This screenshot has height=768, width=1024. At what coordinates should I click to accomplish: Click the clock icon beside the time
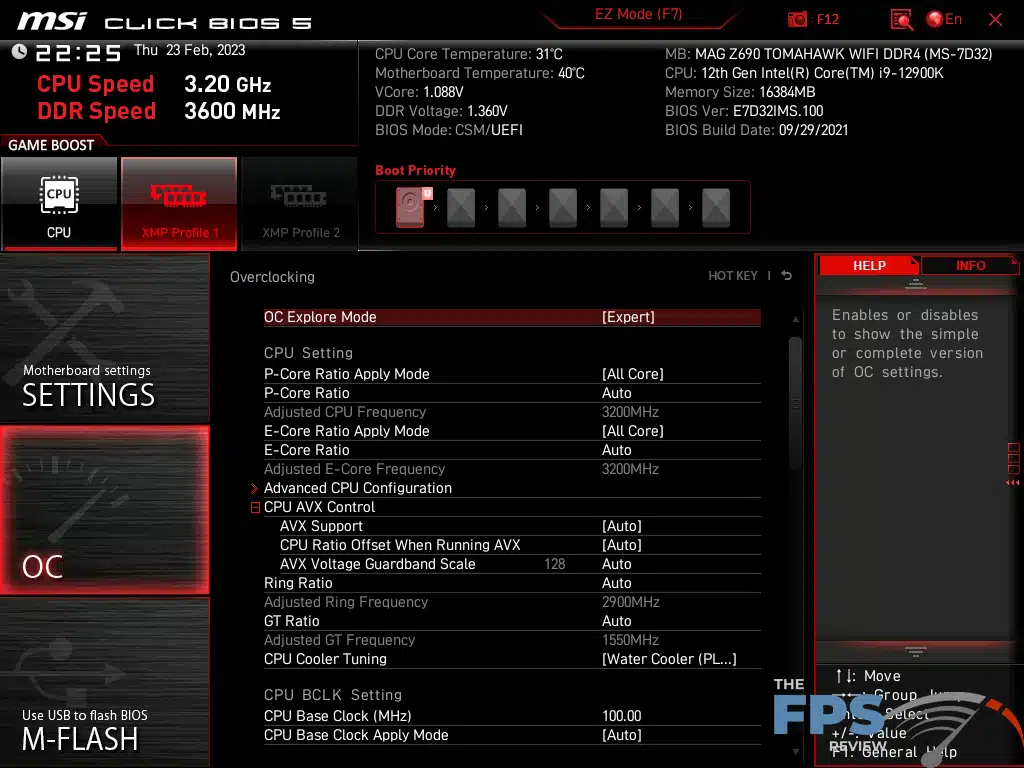click(19, 52)
